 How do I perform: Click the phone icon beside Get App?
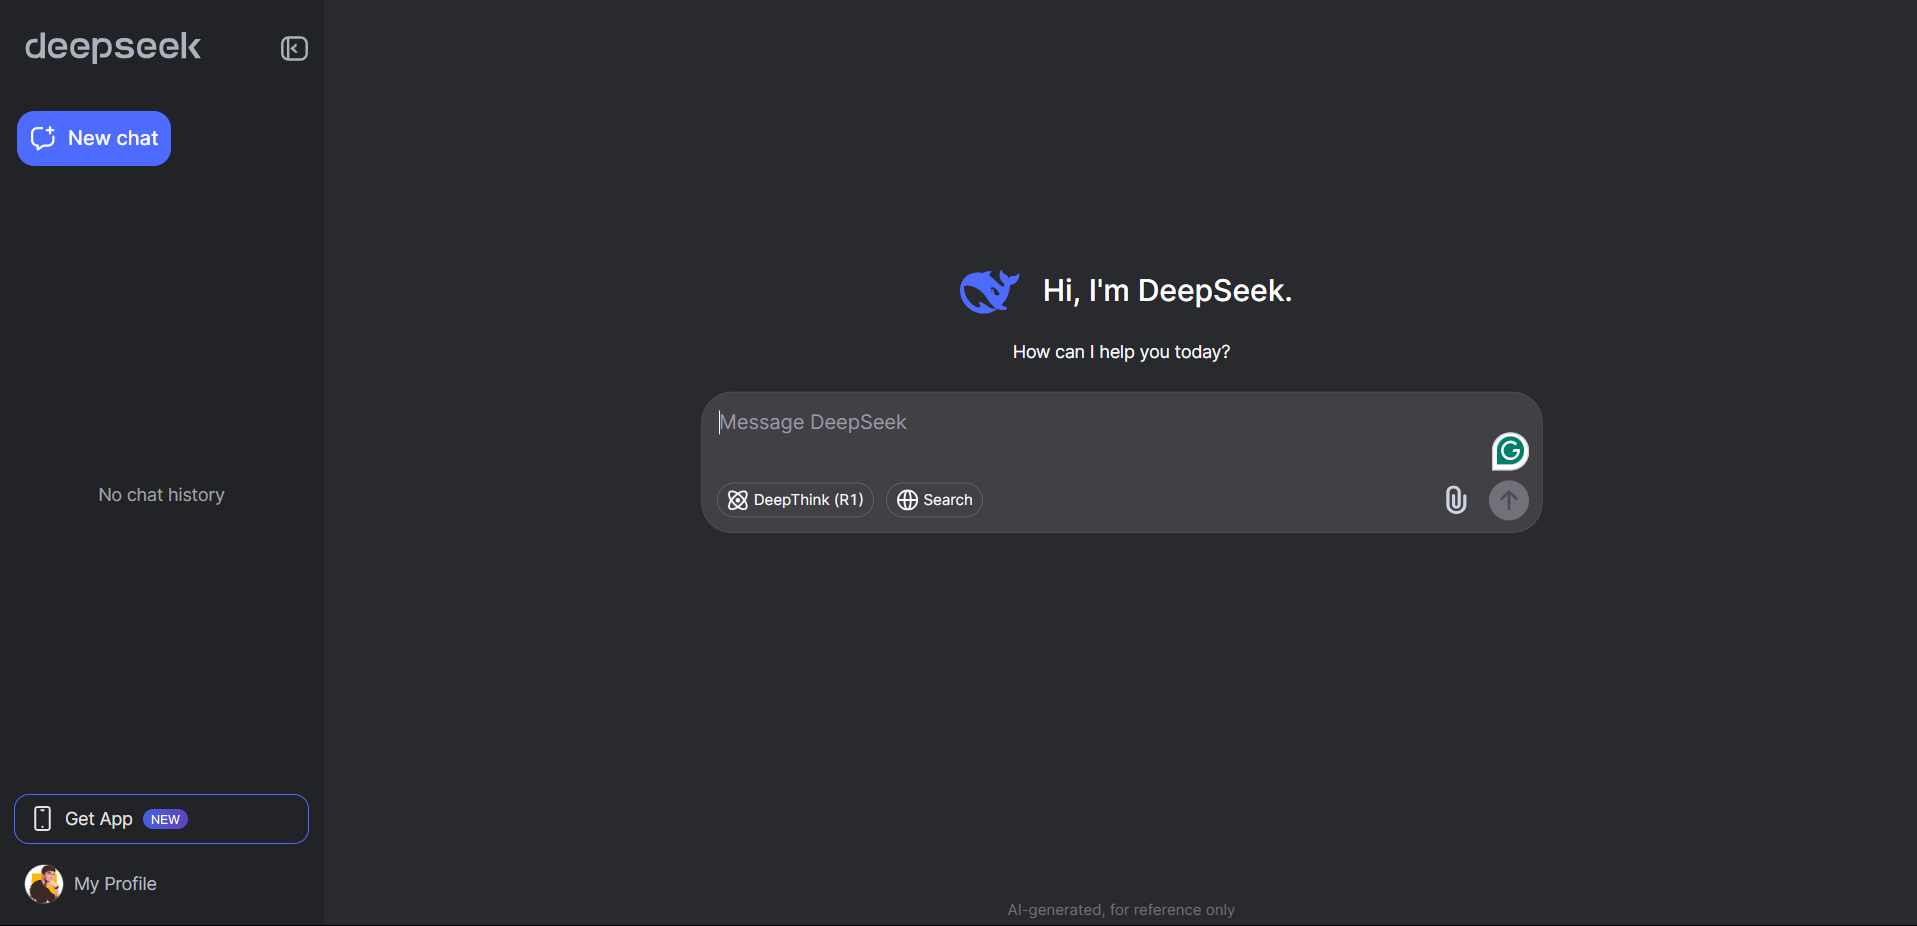point(41,818)
